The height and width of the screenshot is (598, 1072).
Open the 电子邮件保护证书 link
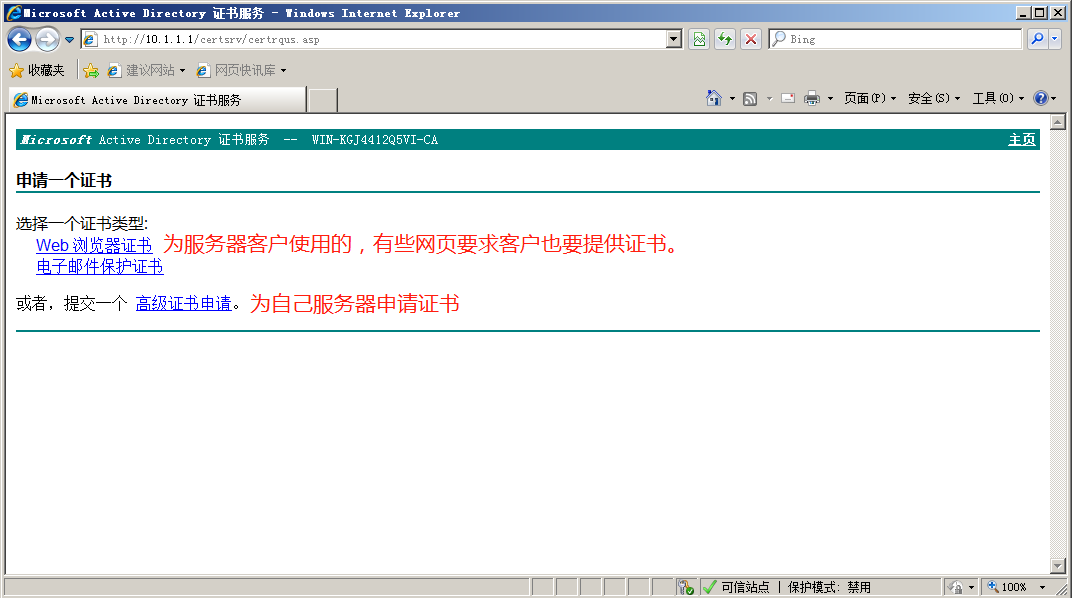coord(100,267)
